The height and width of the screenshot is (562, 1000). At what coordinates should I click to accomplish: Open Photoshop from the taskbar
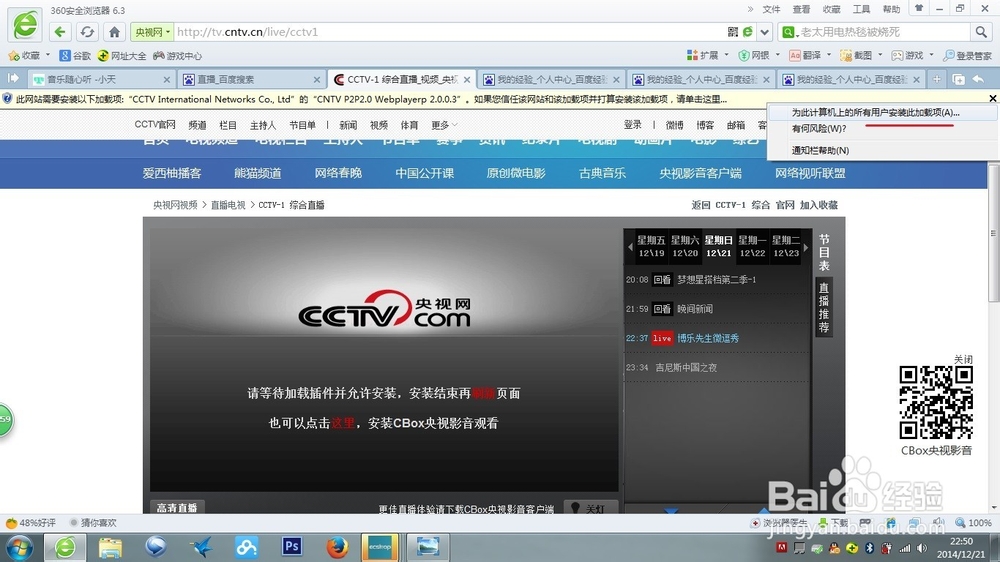coord(291,547)
